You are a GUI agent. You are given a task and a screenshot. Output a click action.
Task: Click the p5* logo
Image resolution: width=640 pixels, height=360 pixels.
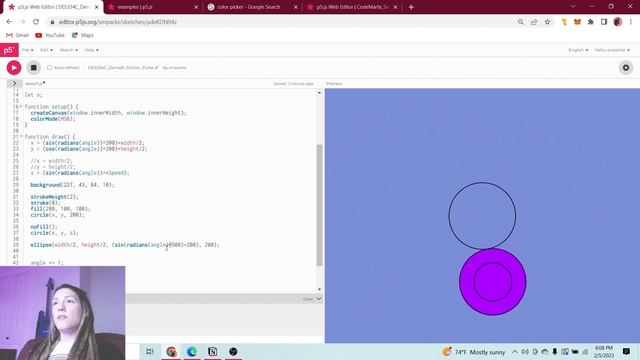click(x=9, y=50)
